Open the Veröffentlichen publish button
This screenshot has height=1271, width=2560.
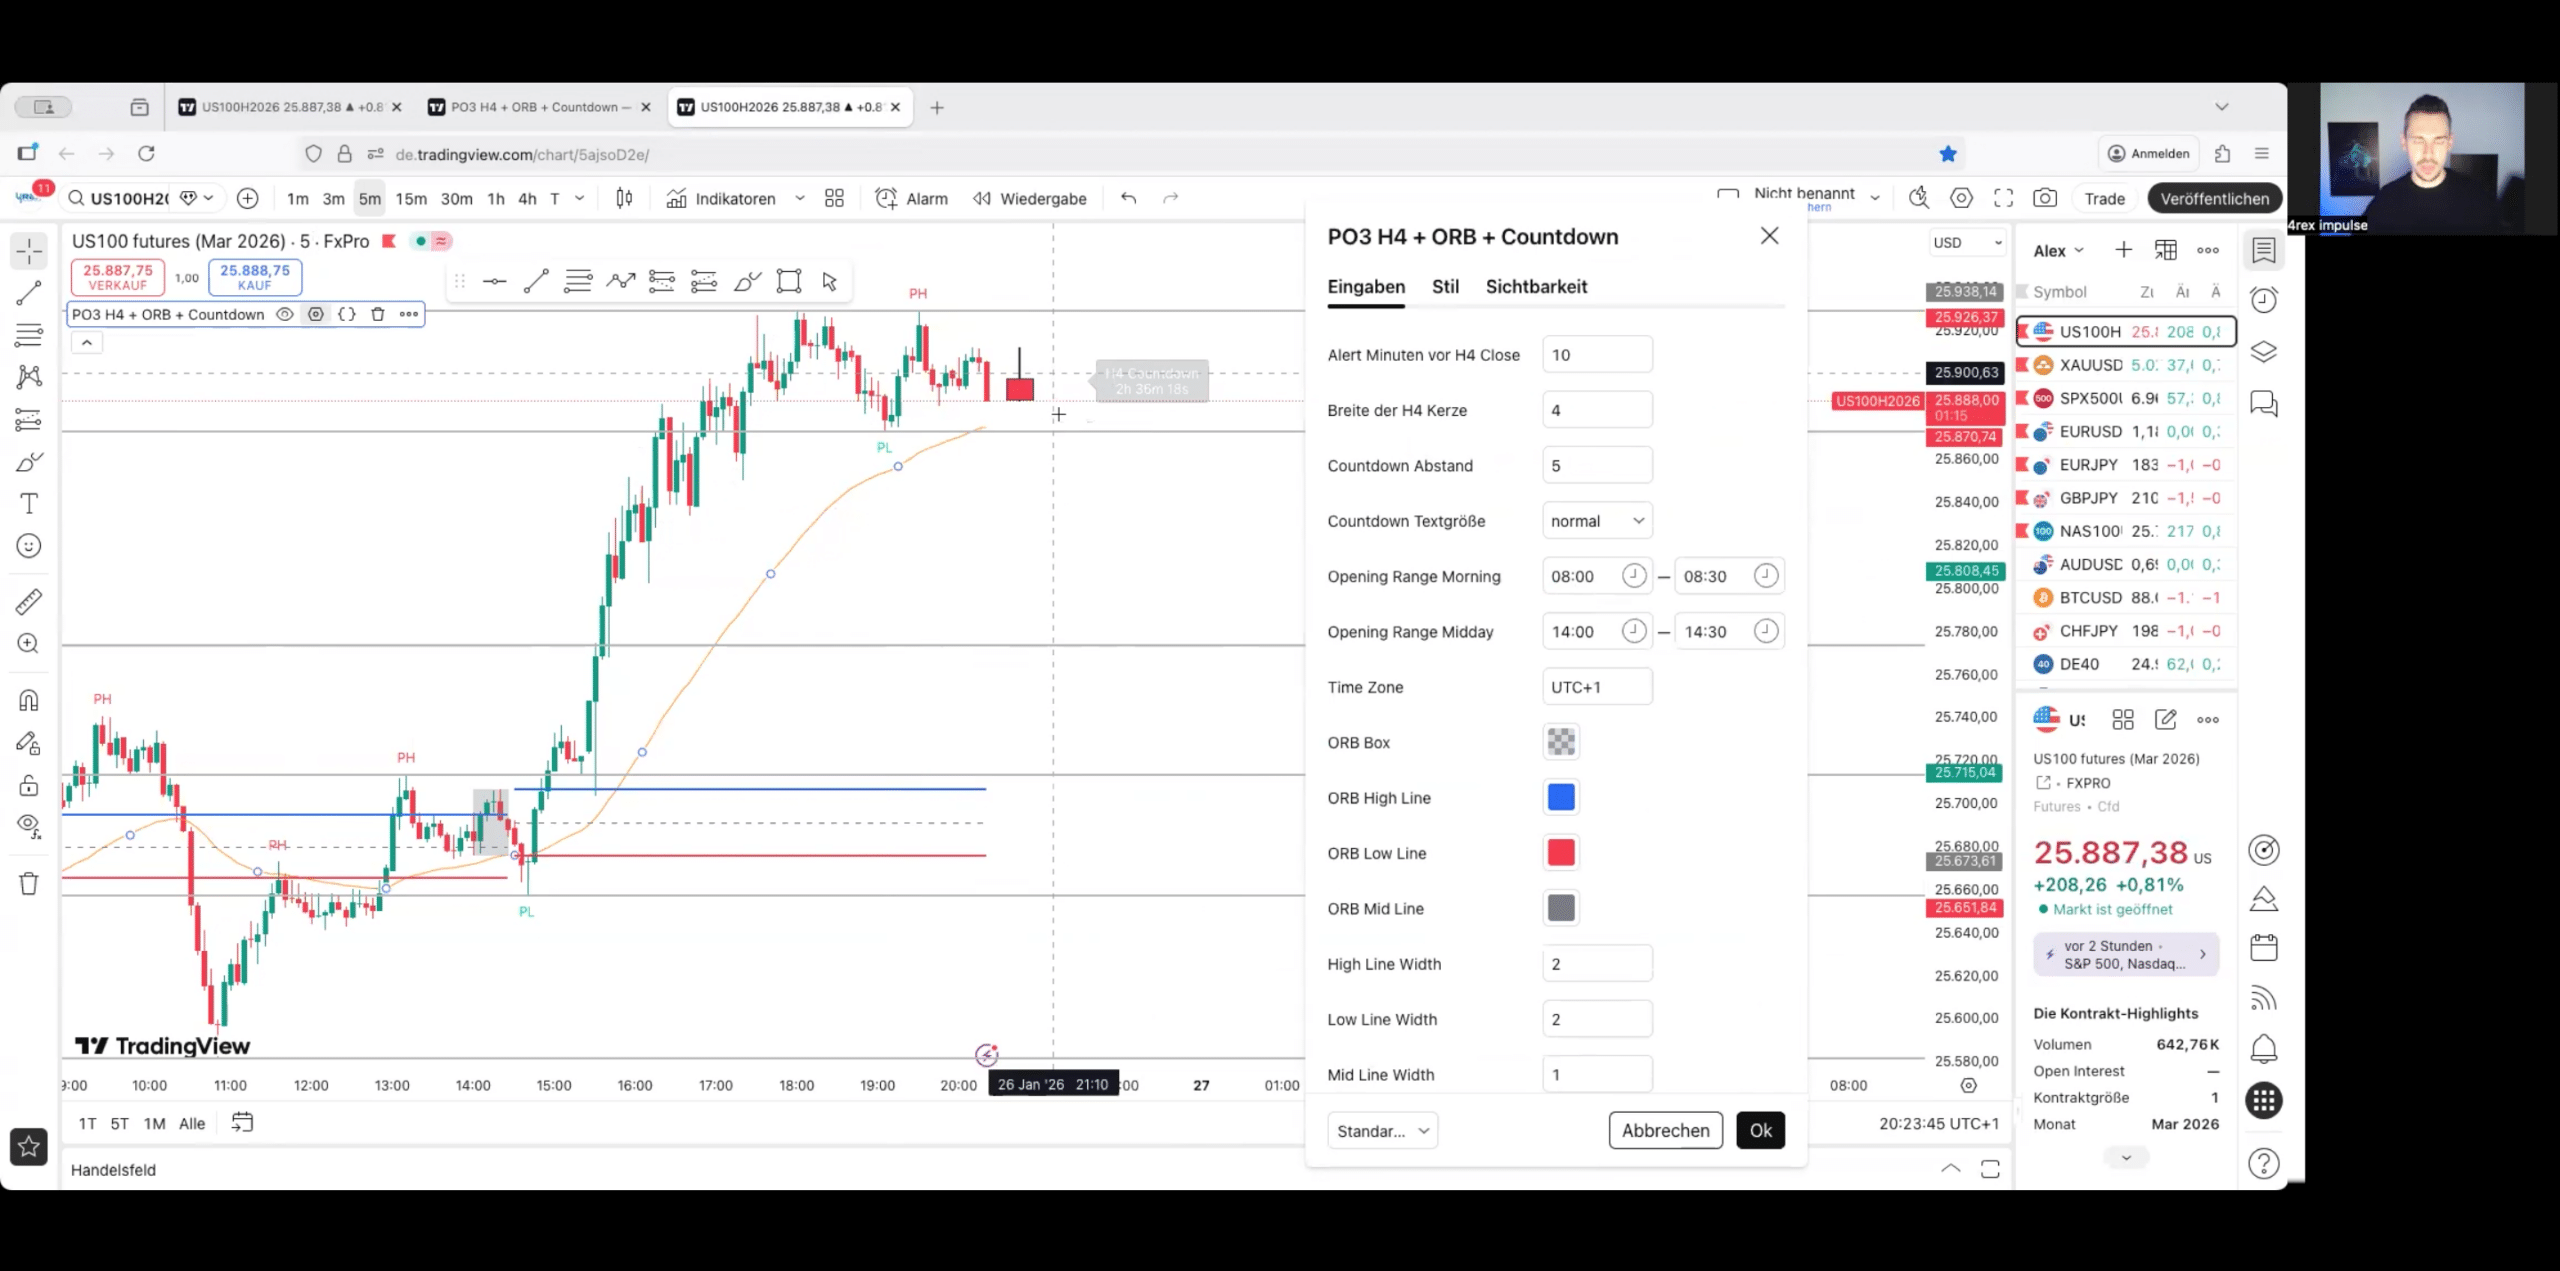click(x=2215, y=198)
